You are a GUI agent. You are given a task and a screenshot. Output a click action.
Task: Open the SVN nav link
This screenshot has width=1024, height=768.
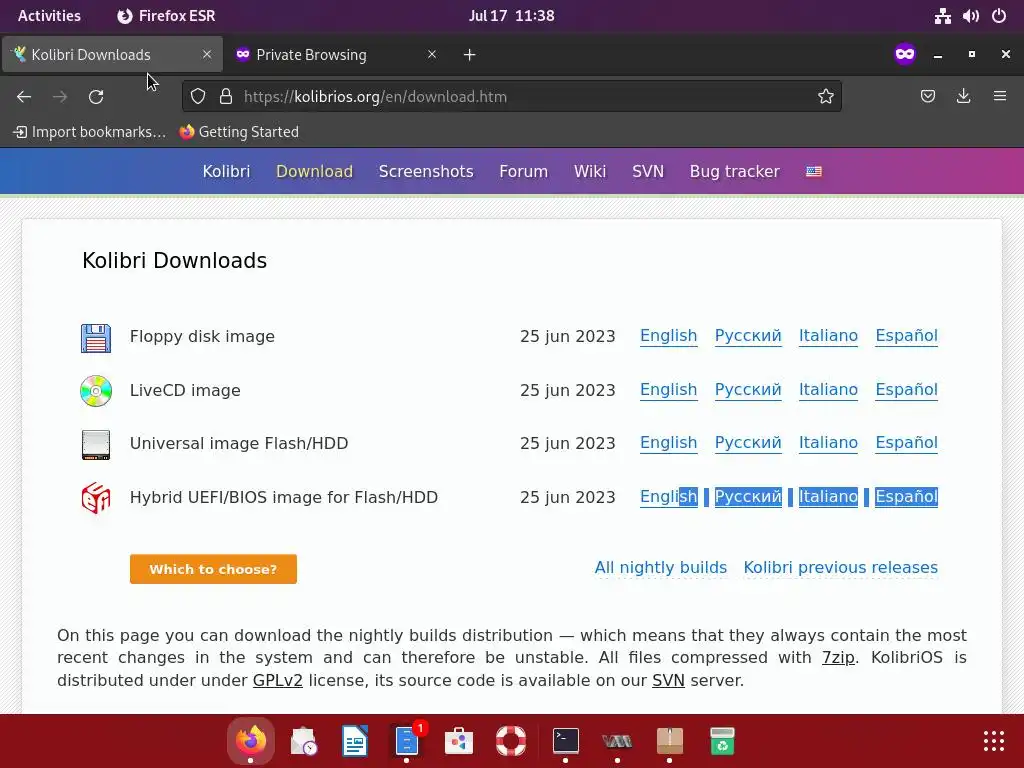(x=648, y=171)
